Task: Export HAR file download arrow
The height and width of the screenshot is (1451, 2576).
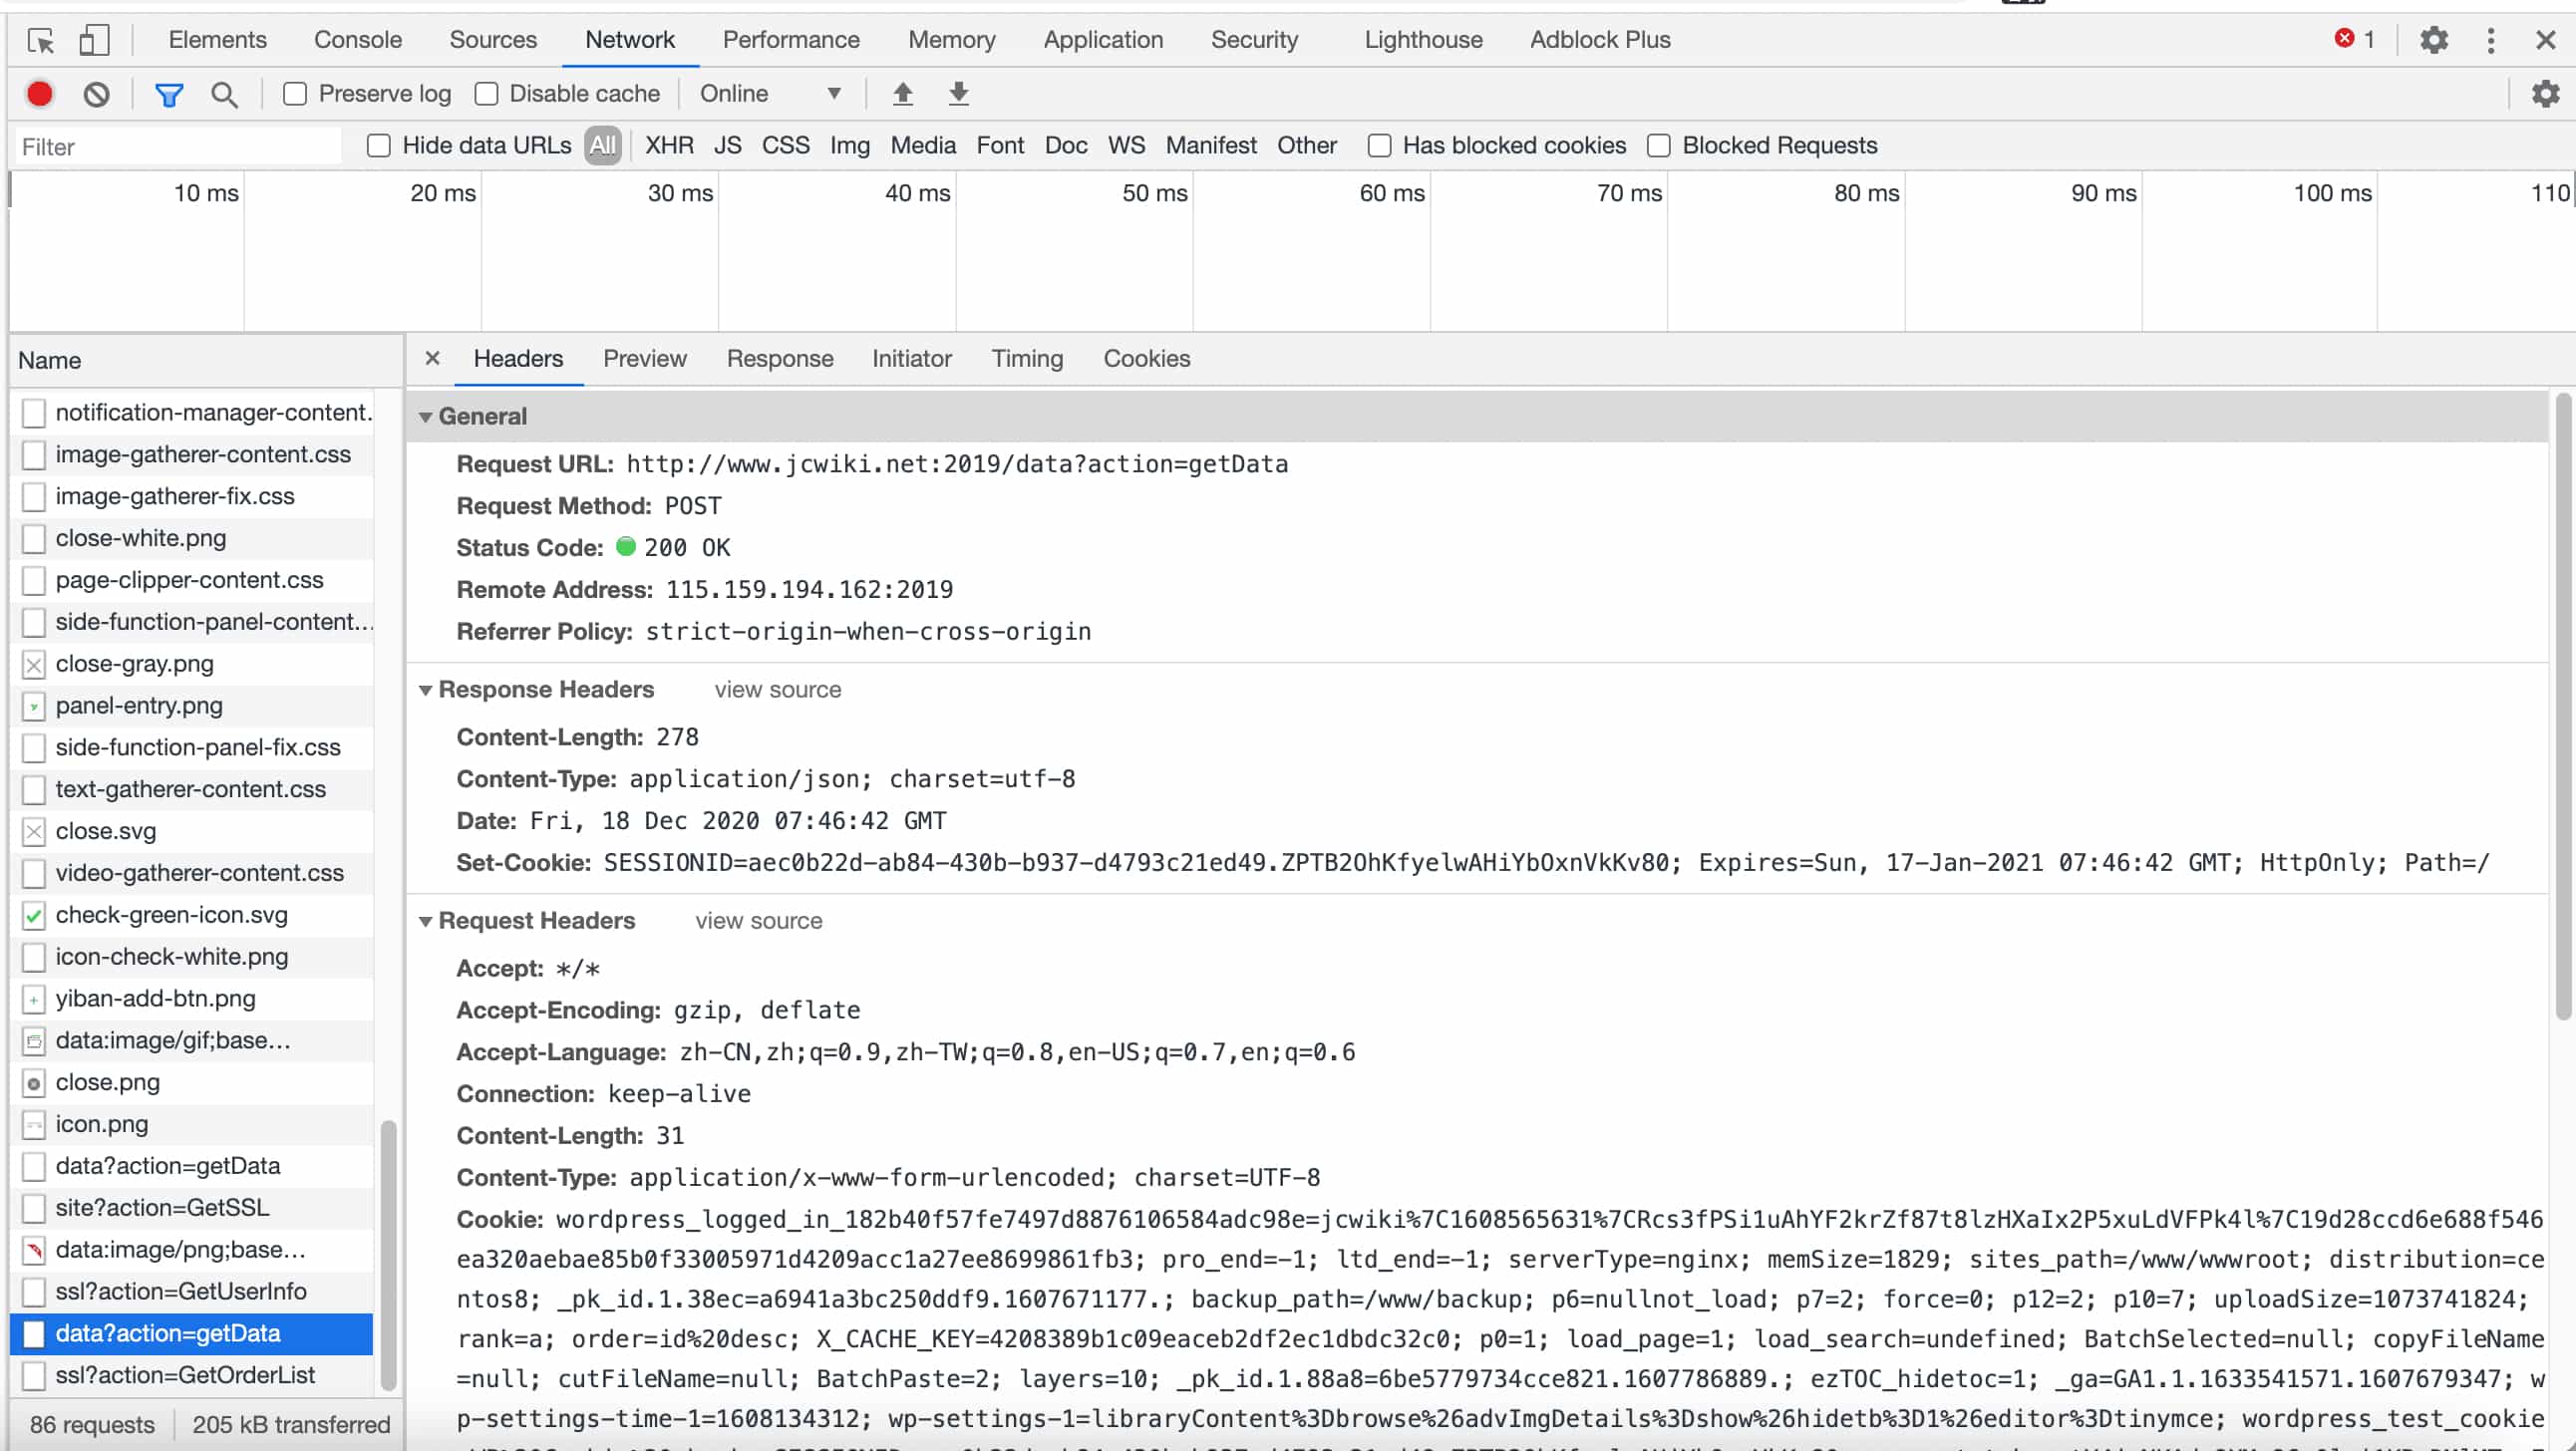Action: (959, 94)
